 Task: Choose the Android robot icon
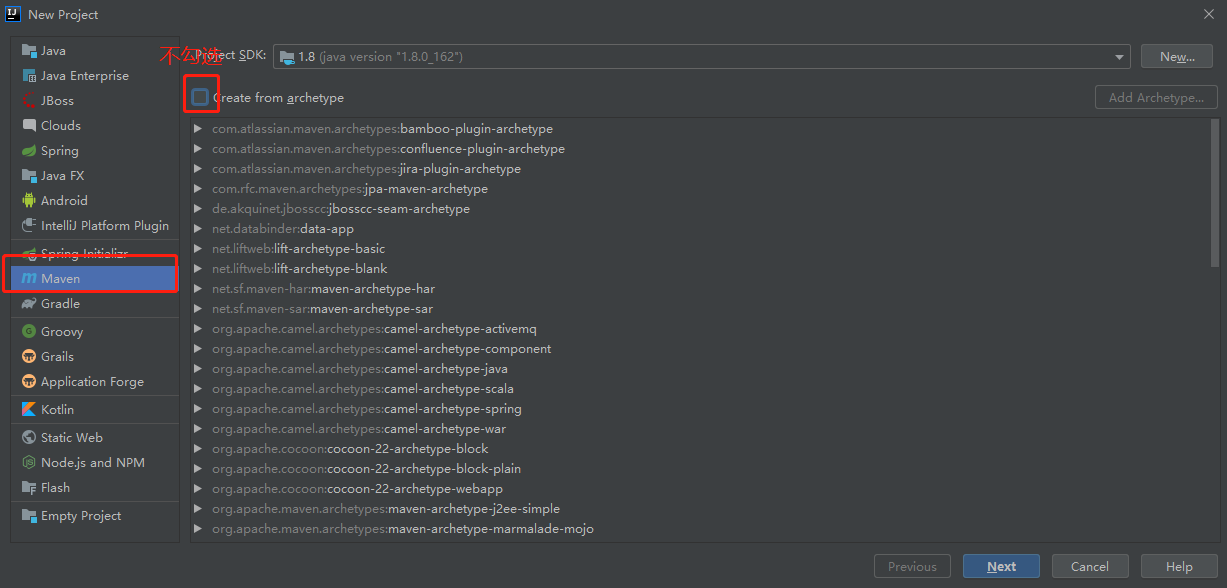point(29,201)
